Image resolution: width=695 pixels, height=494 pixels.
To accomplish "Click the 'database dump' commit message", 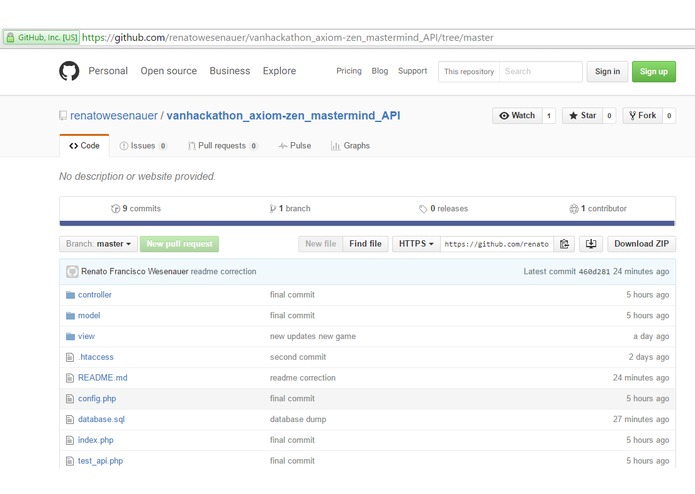I will point(298,420).
